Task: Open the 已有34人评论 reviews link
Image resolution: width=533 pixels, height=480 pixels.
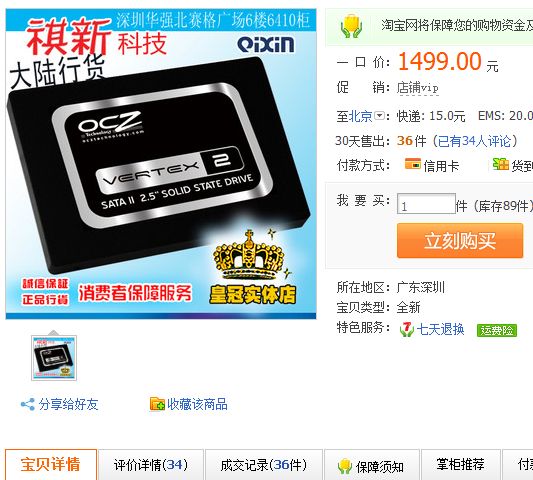Action: (474, 141)
